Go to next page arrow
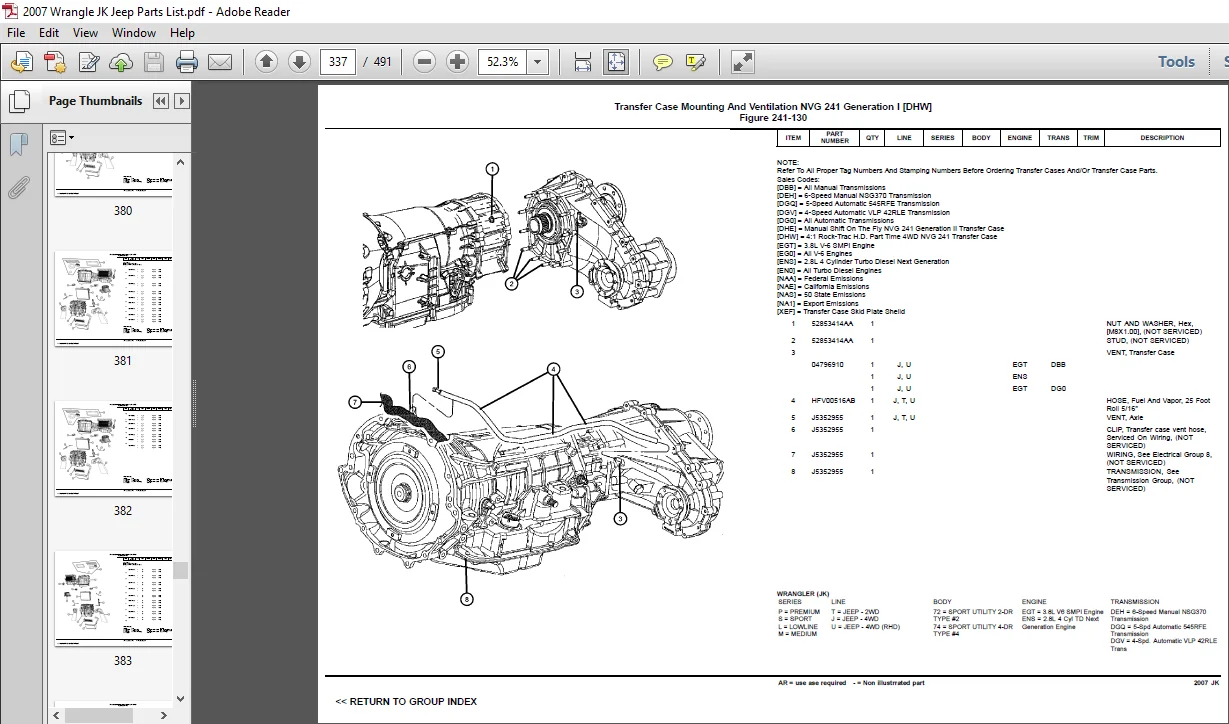 (x=299, y=62)
